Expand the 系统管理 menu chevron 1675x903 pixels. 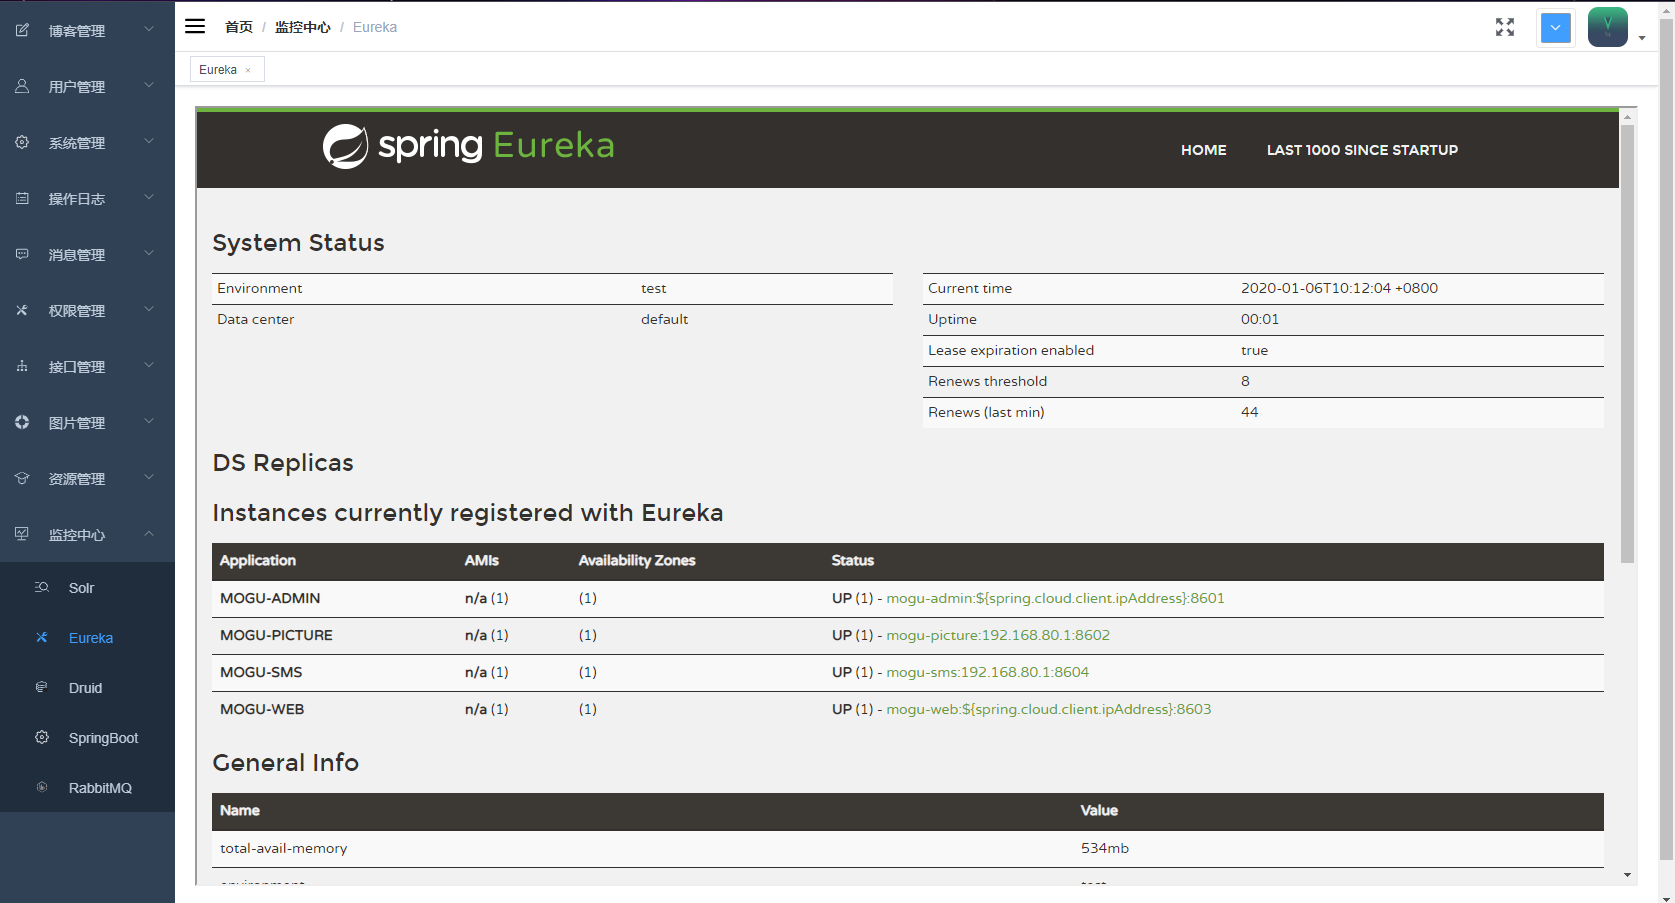coord(149,142)
